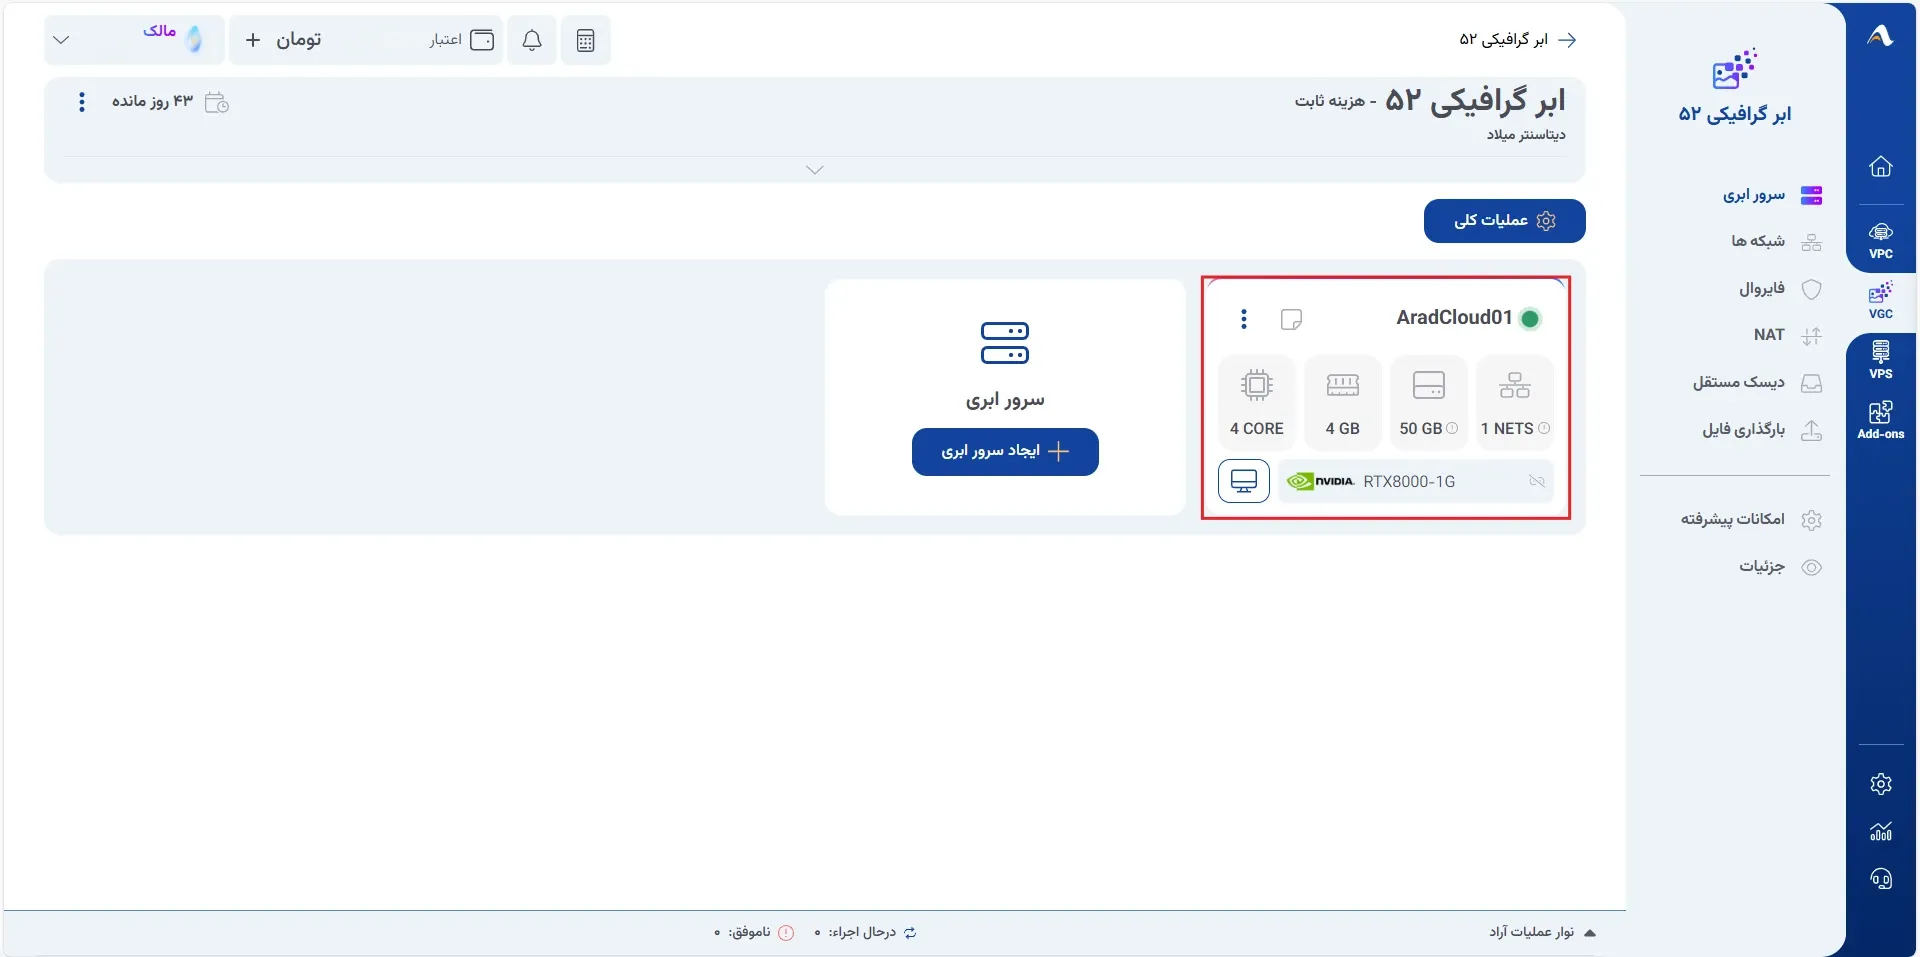Click the ایجاد سرور ابری button
Screen dimensions: 1920x957
(1005, 452)
